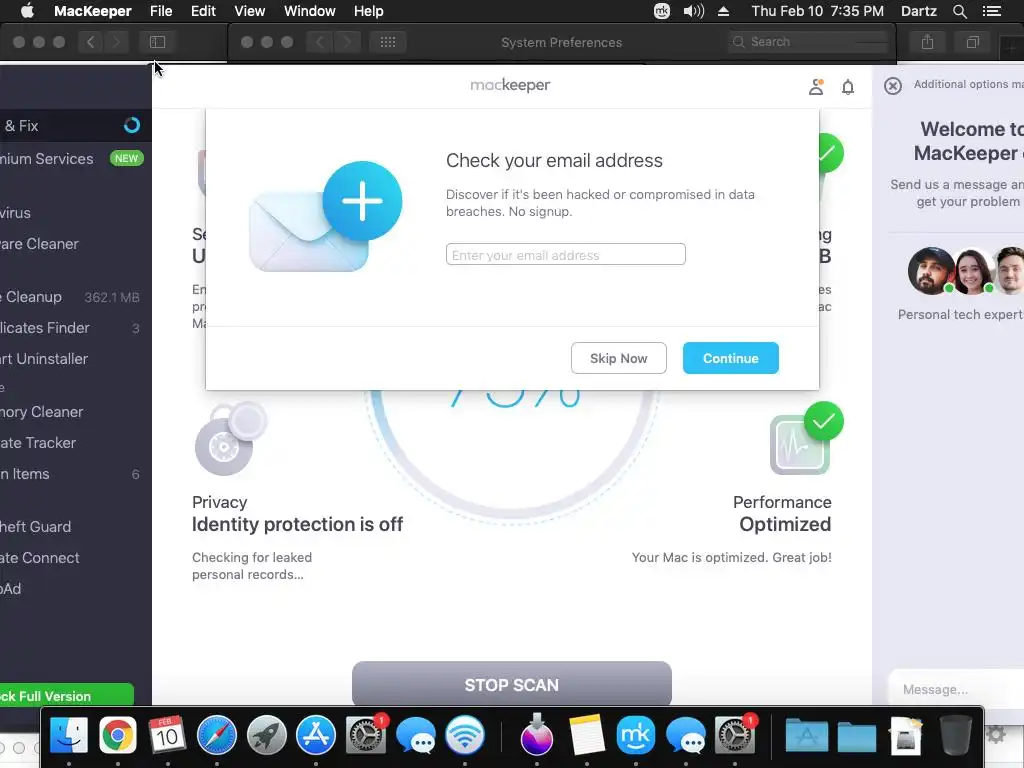The width and height of the screenshot is (1024, 768).
Task: Open Spotlight search in menu bar
Action: click(959, 11)
